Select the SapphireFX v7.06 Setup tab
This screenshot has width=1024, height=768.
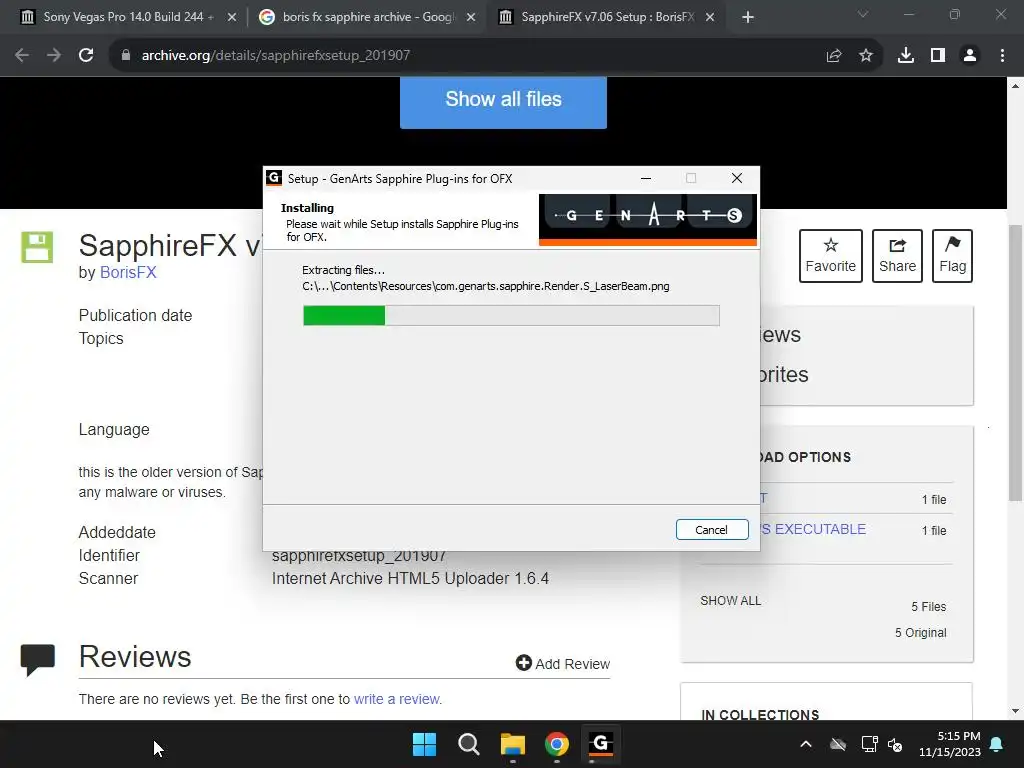click(607, 17)
